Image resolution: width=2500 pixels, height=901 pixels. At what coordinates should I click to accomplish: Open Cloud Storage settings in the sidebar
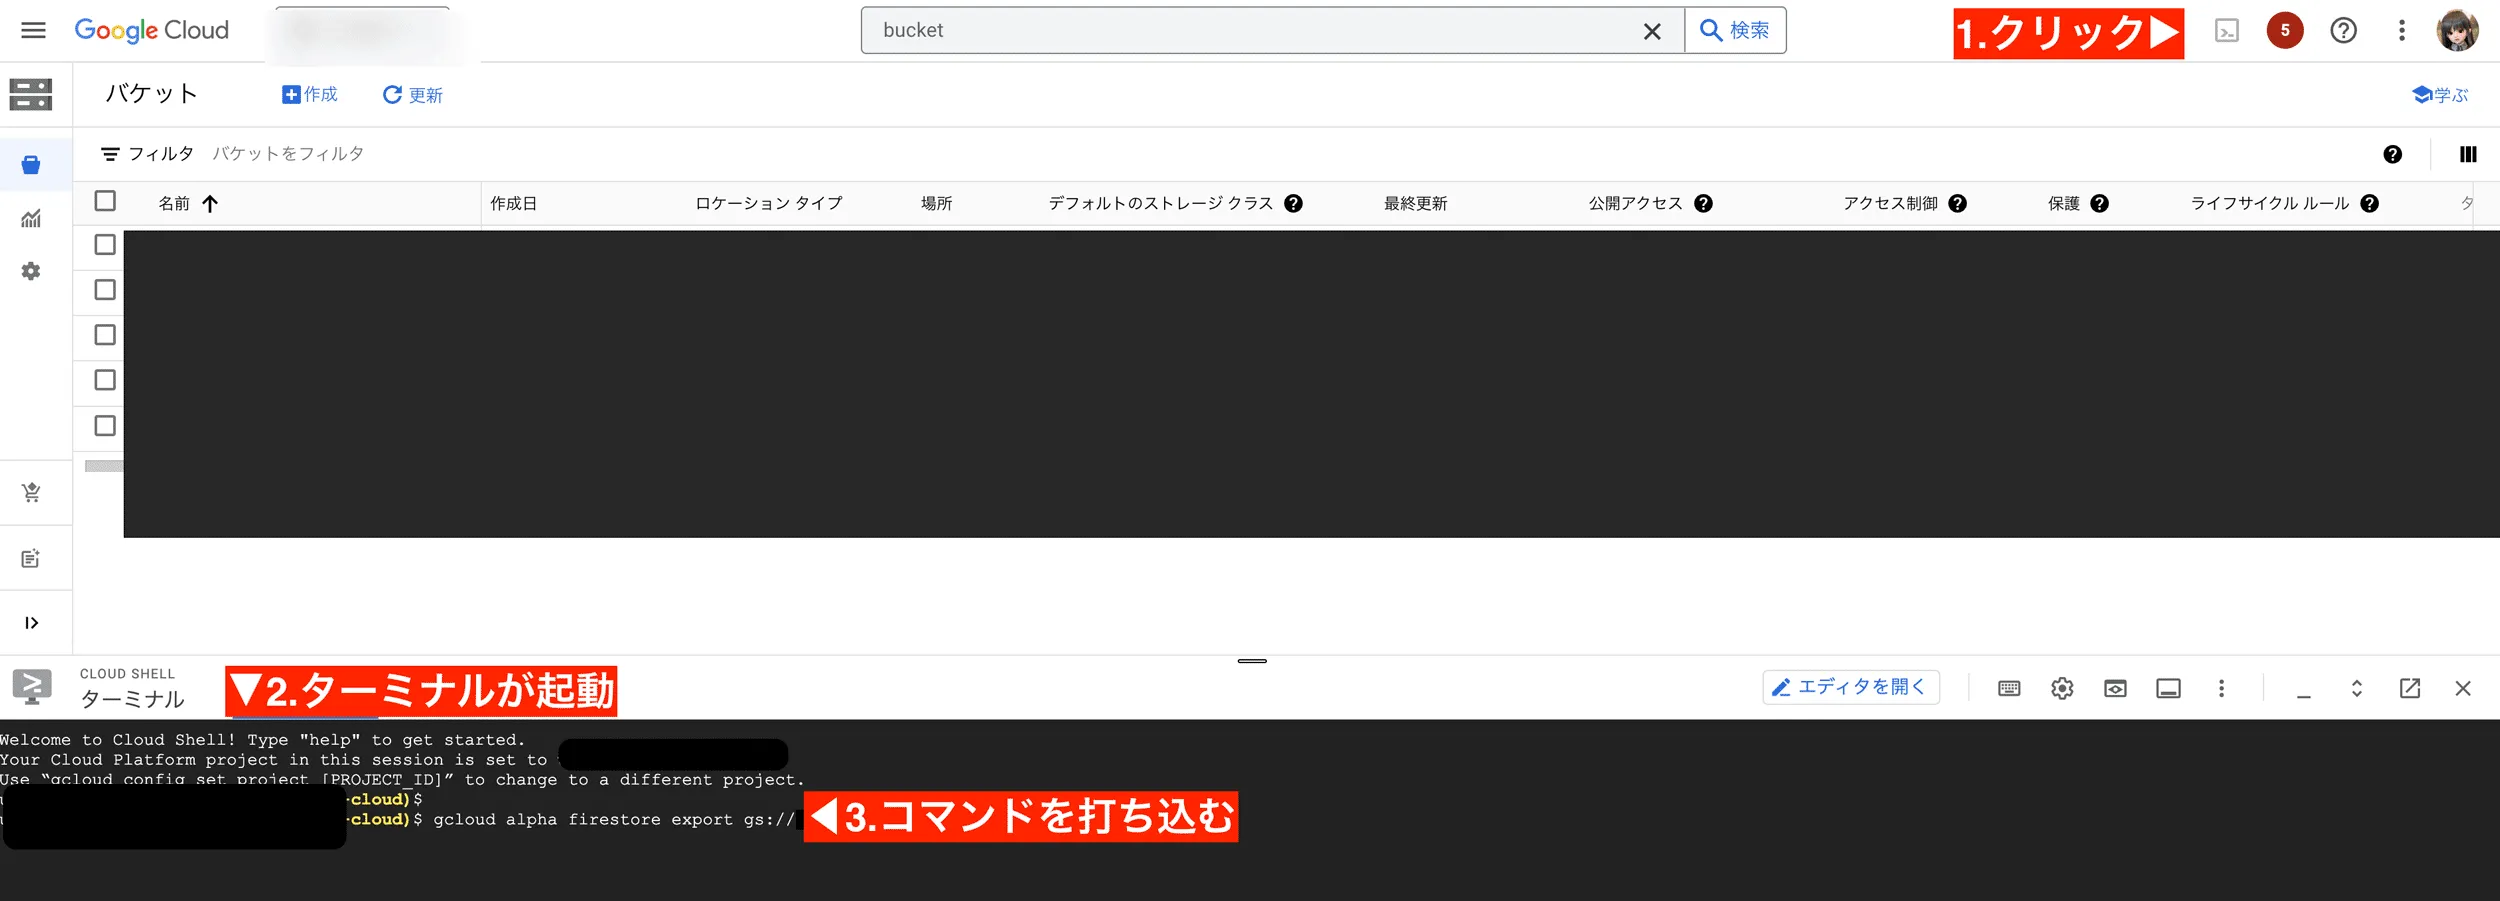30,270
